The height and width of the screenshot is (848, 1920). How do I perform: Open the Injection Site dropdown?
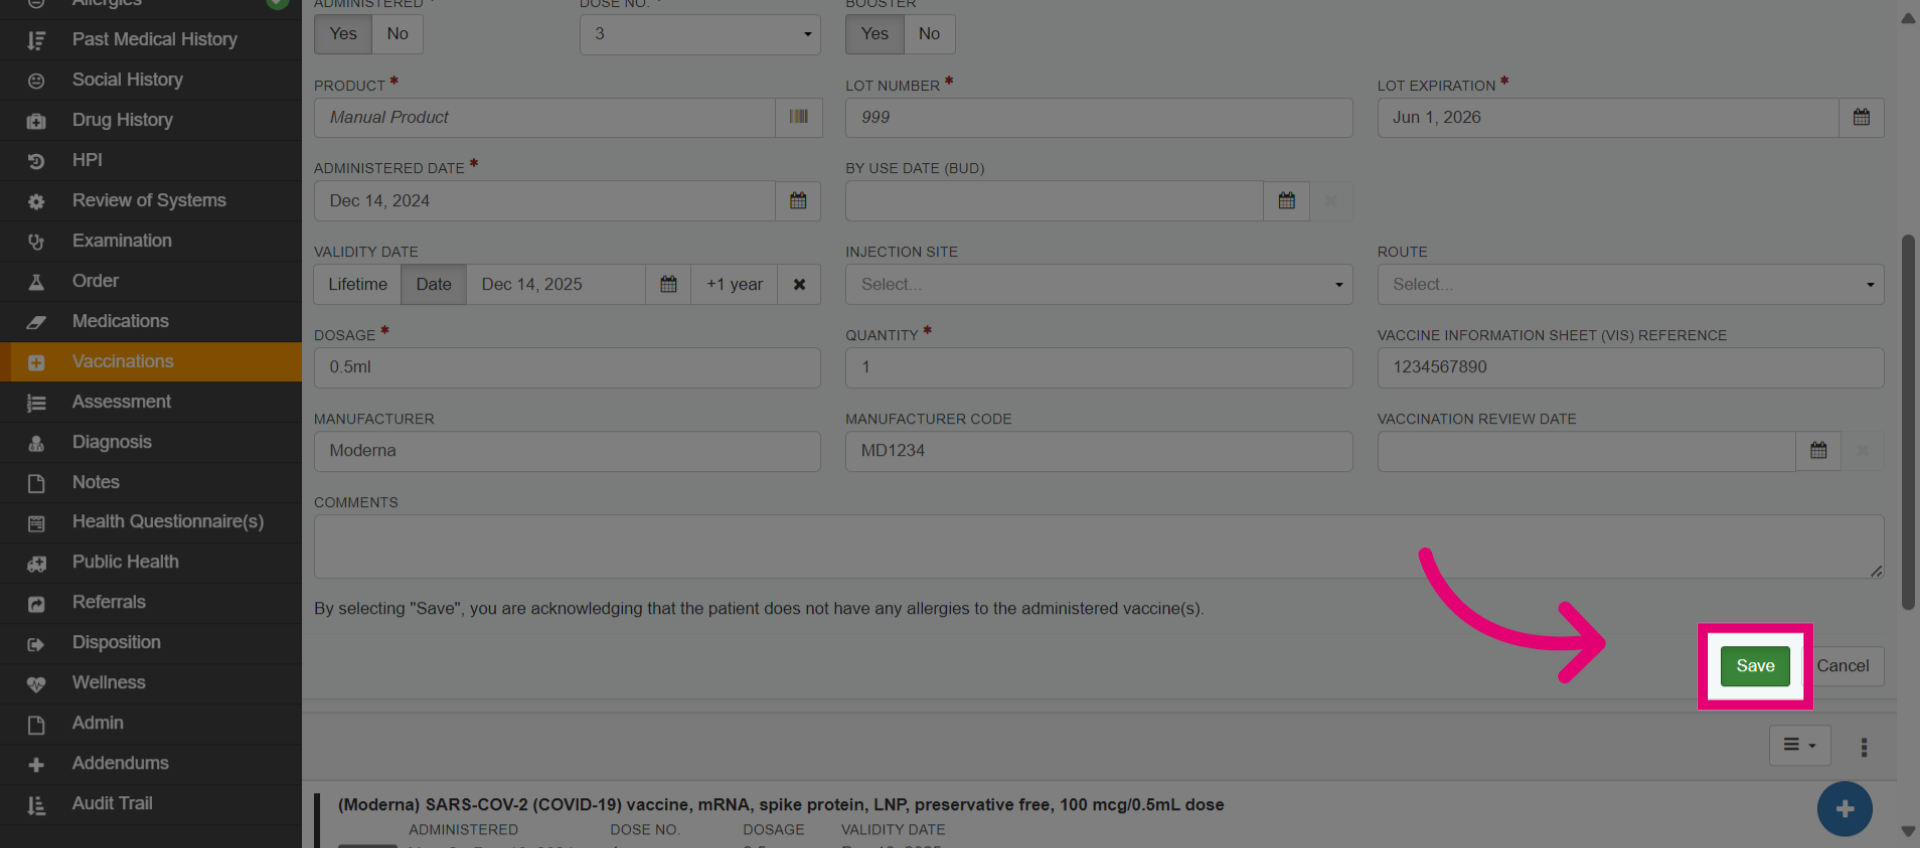1099,284
